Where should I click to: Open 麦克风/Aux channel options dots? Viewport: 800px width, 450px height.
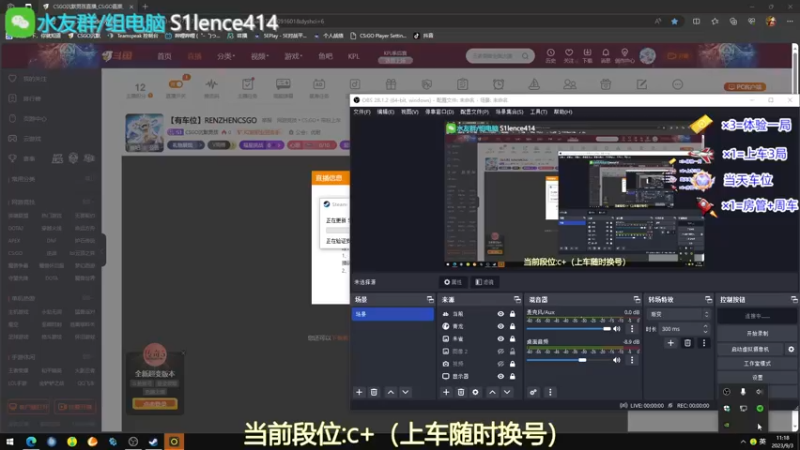(632, 329)
